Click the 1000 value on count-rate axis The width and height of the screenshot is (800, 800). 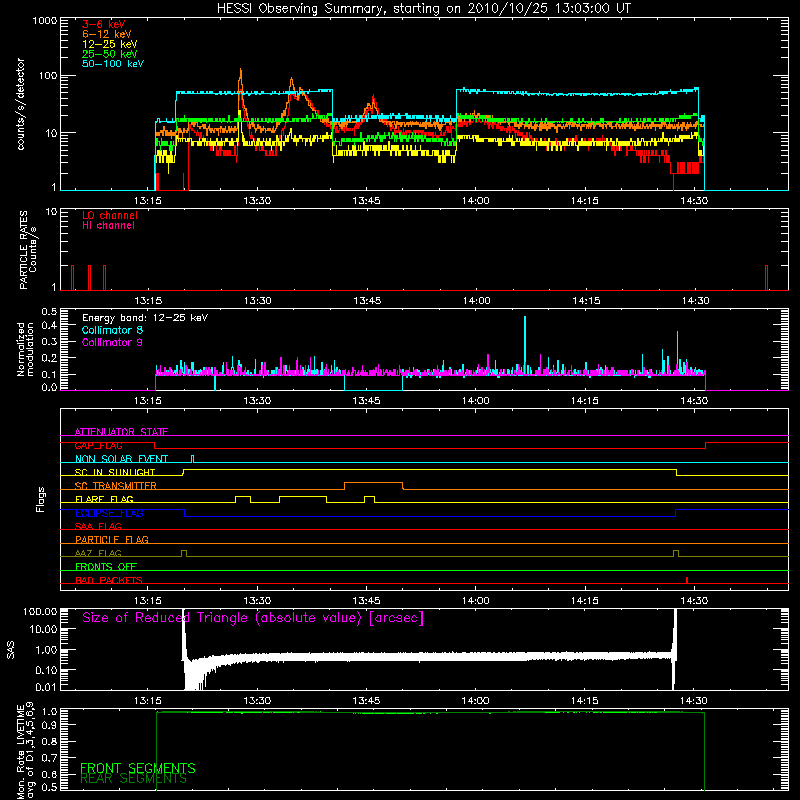pos(44,21)
